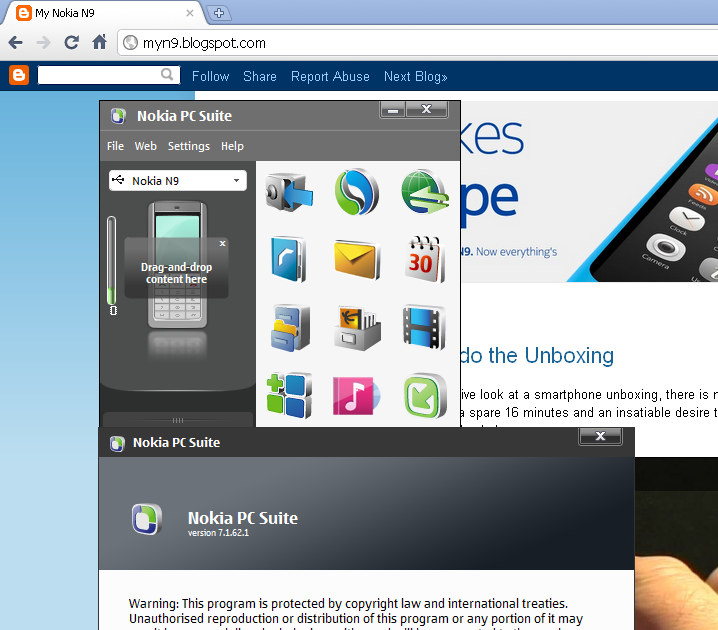Open the Web menu in Nokia PC Suite

[146, 146]
